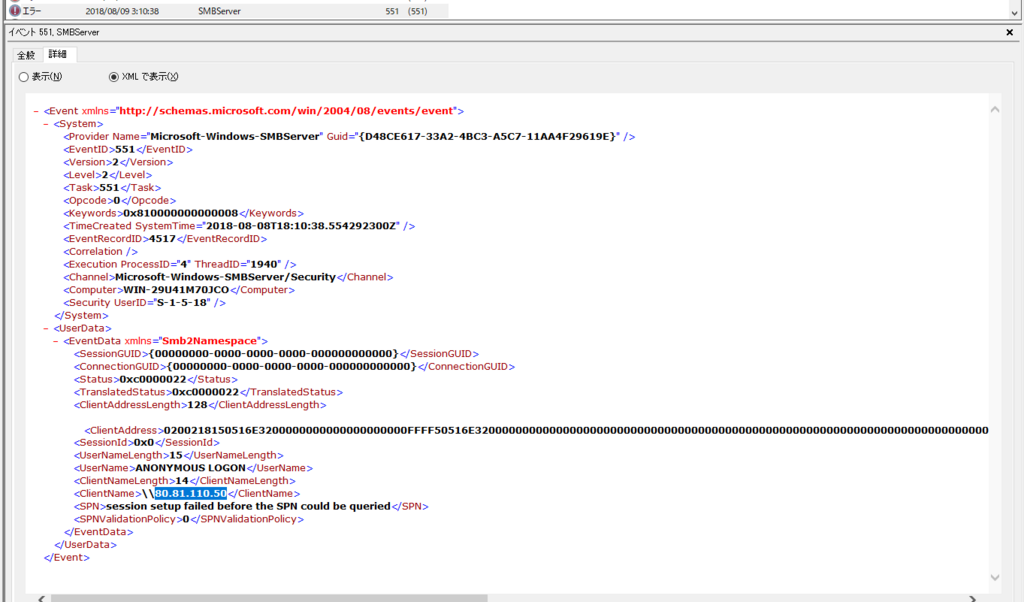This screenshot has height=602, width=1024.
Task: Switch to the 全般 tab
Action: pyautogui.click(x=26, y=55)
